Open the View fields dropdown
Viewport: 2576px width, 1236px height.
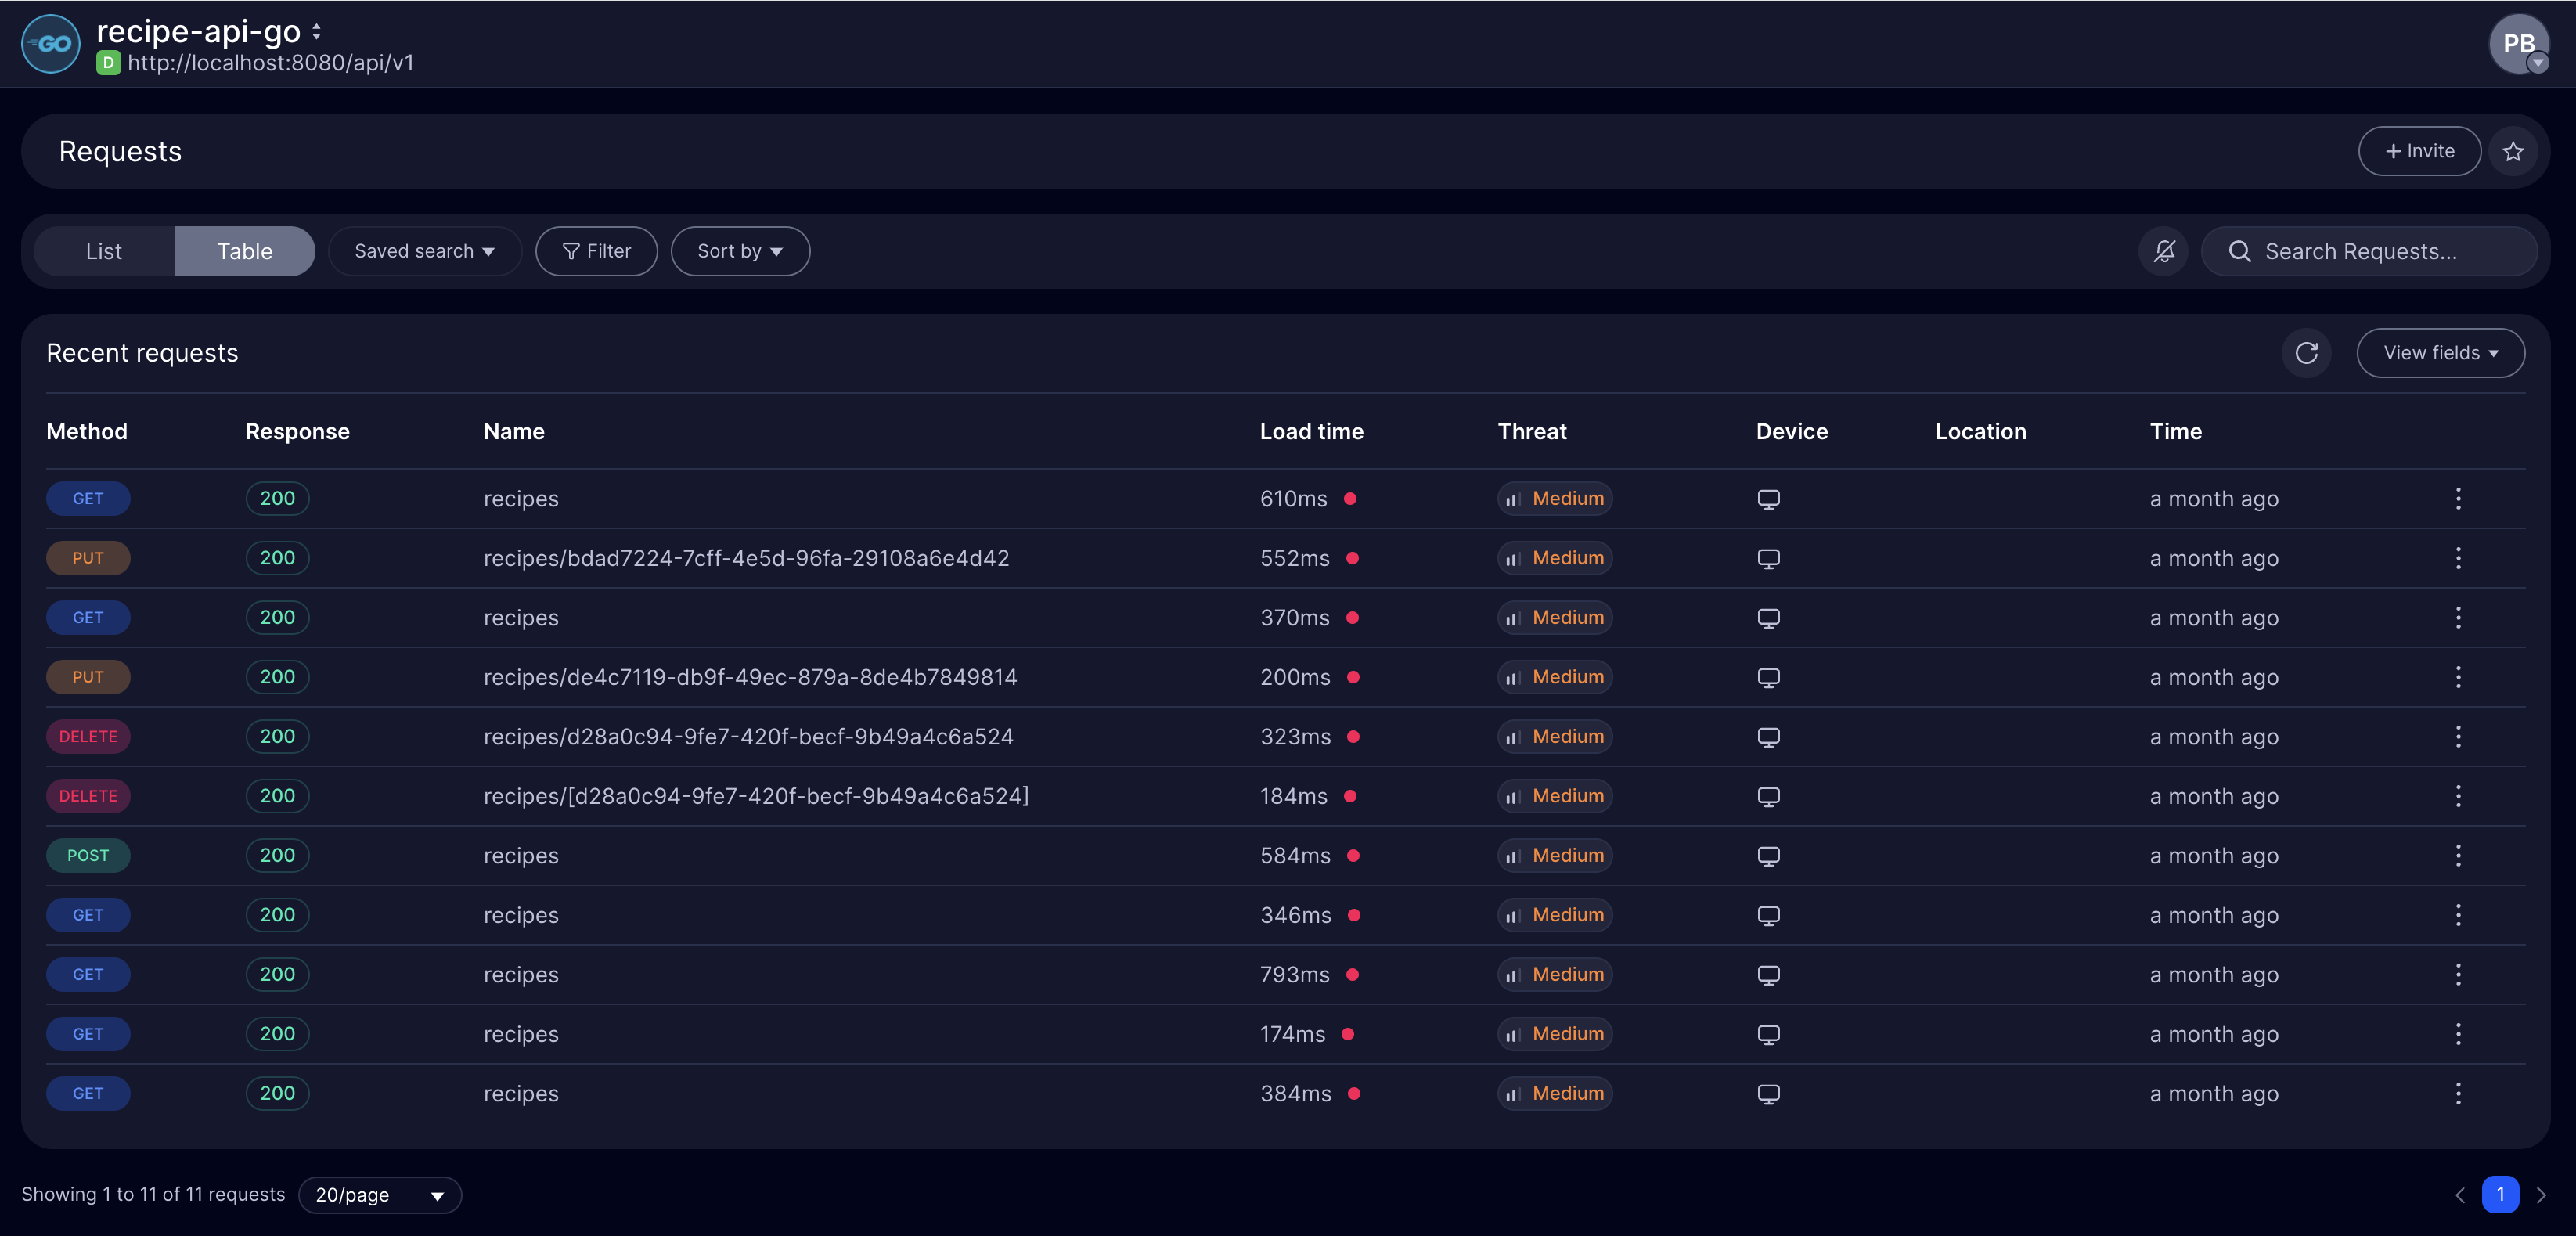(x=2440, y=353)
